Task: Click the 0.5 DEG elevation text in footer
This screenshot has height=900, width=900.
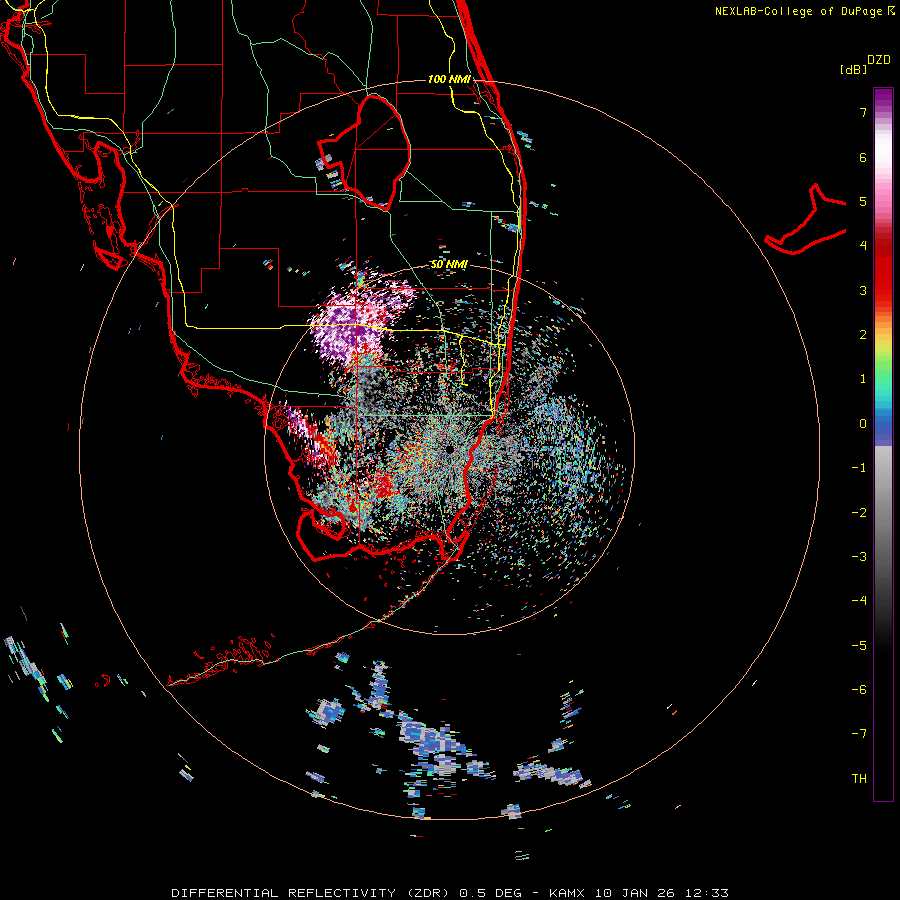Action: 490,893
